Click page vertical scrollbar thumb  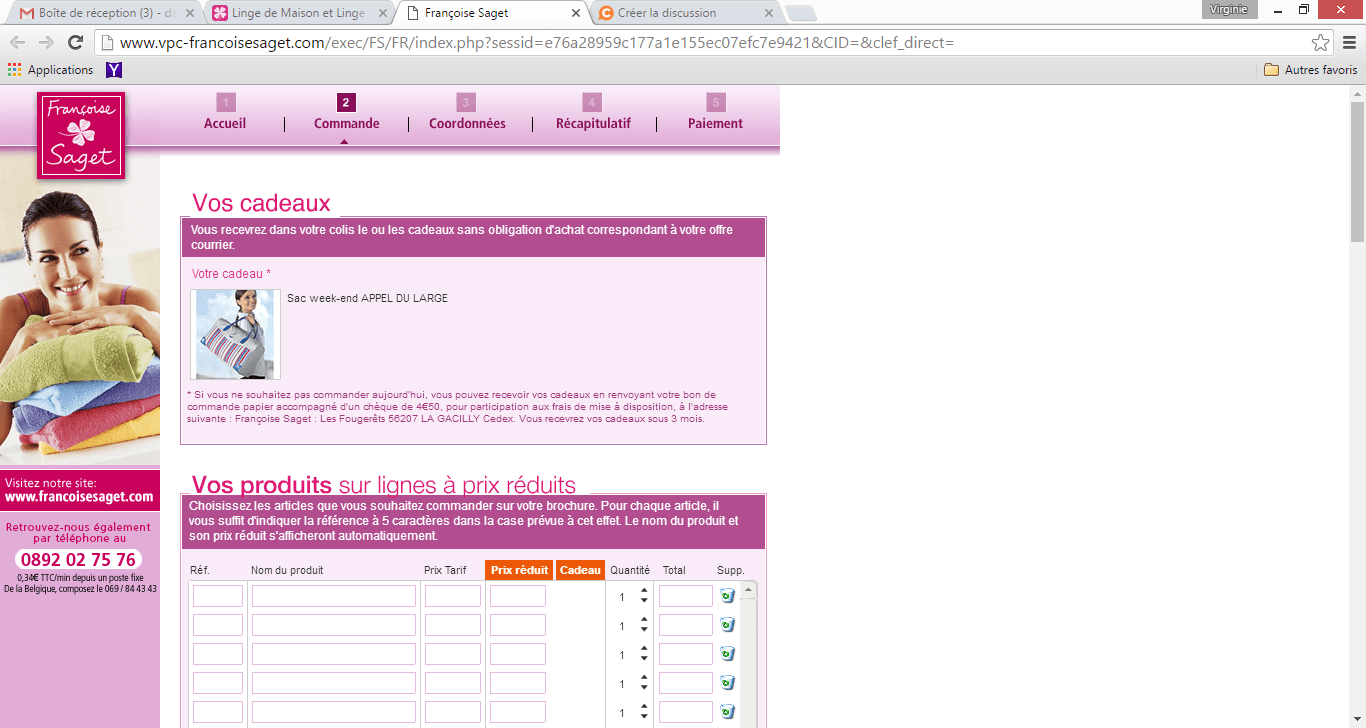[1357, 170]
